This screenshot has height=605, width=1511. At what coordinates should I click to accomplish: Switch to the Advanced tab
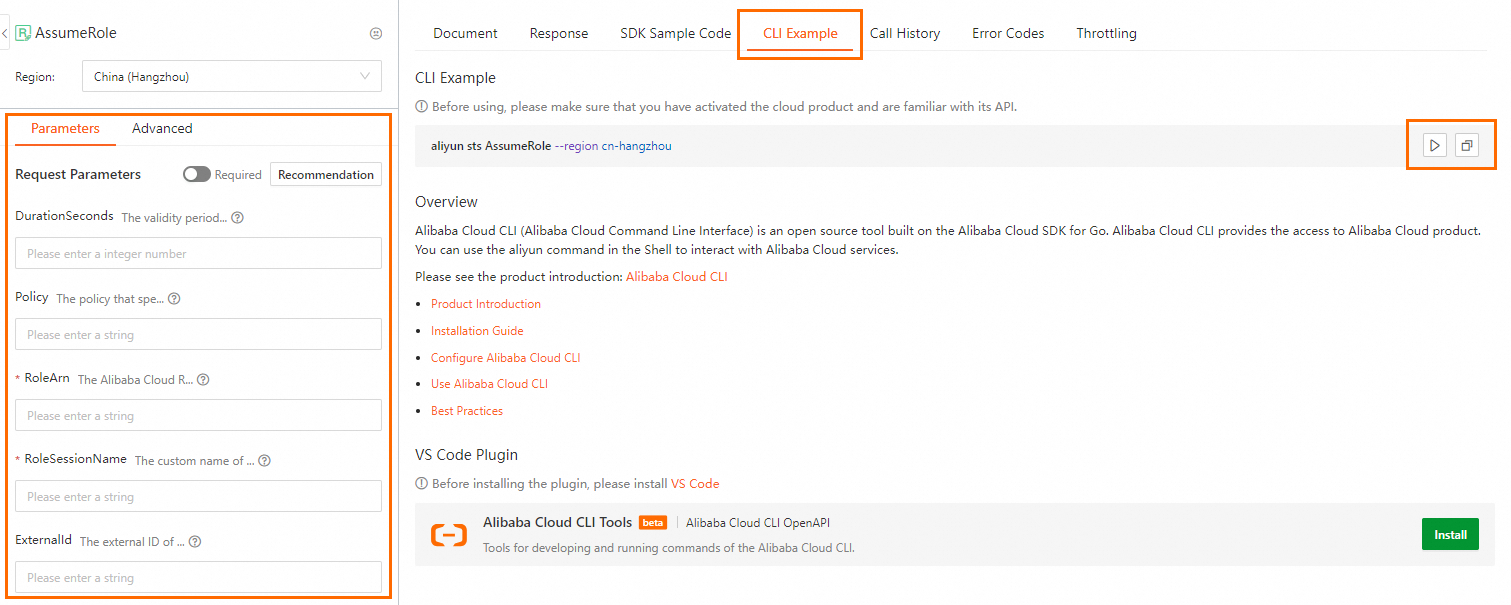[162, 128]
